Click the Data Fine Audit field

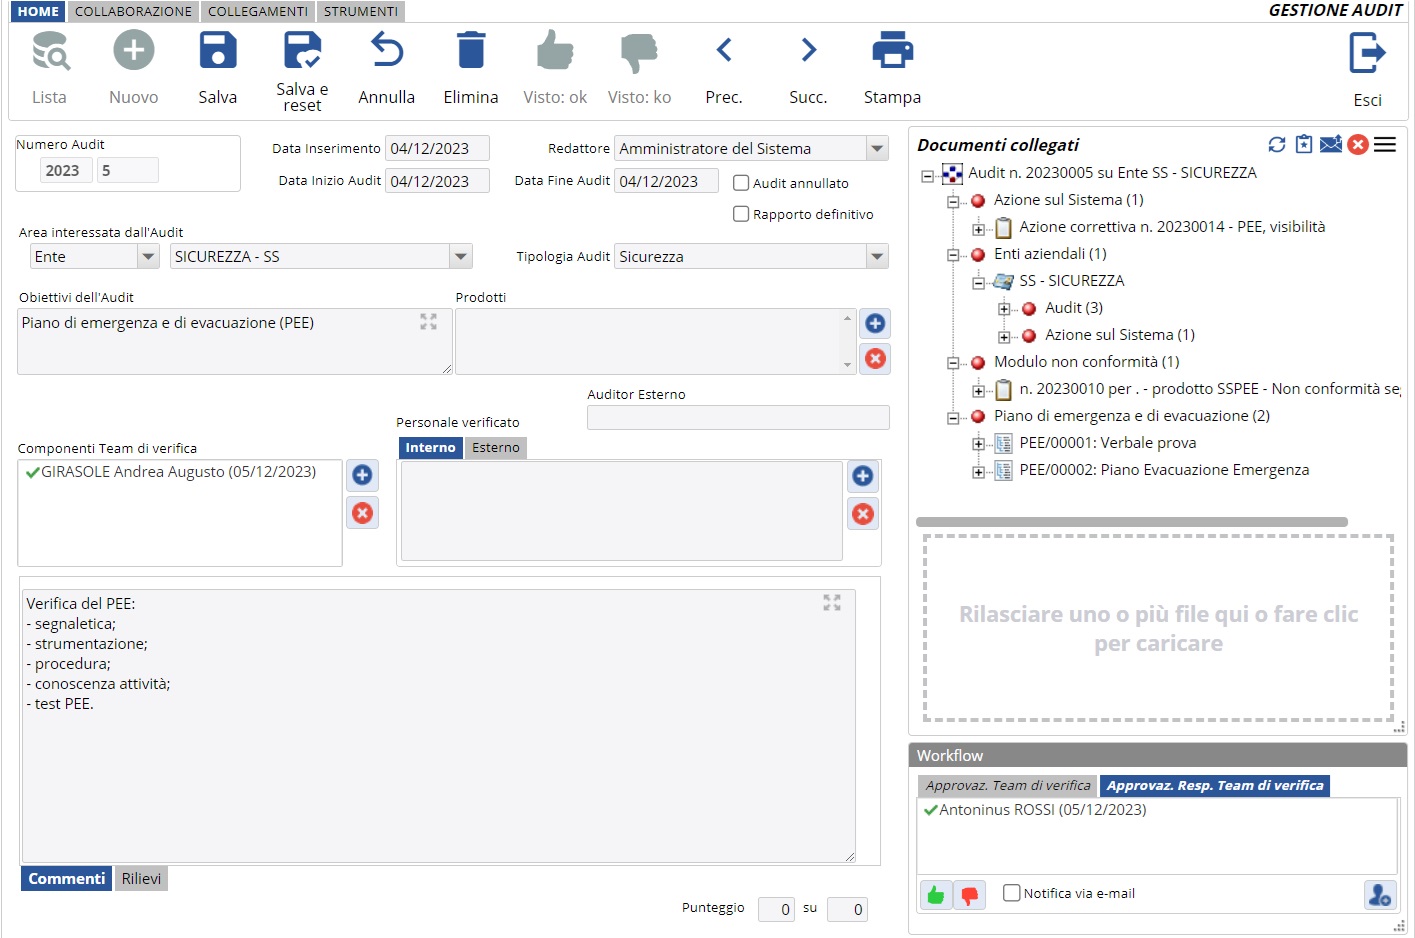coord(665,181)
